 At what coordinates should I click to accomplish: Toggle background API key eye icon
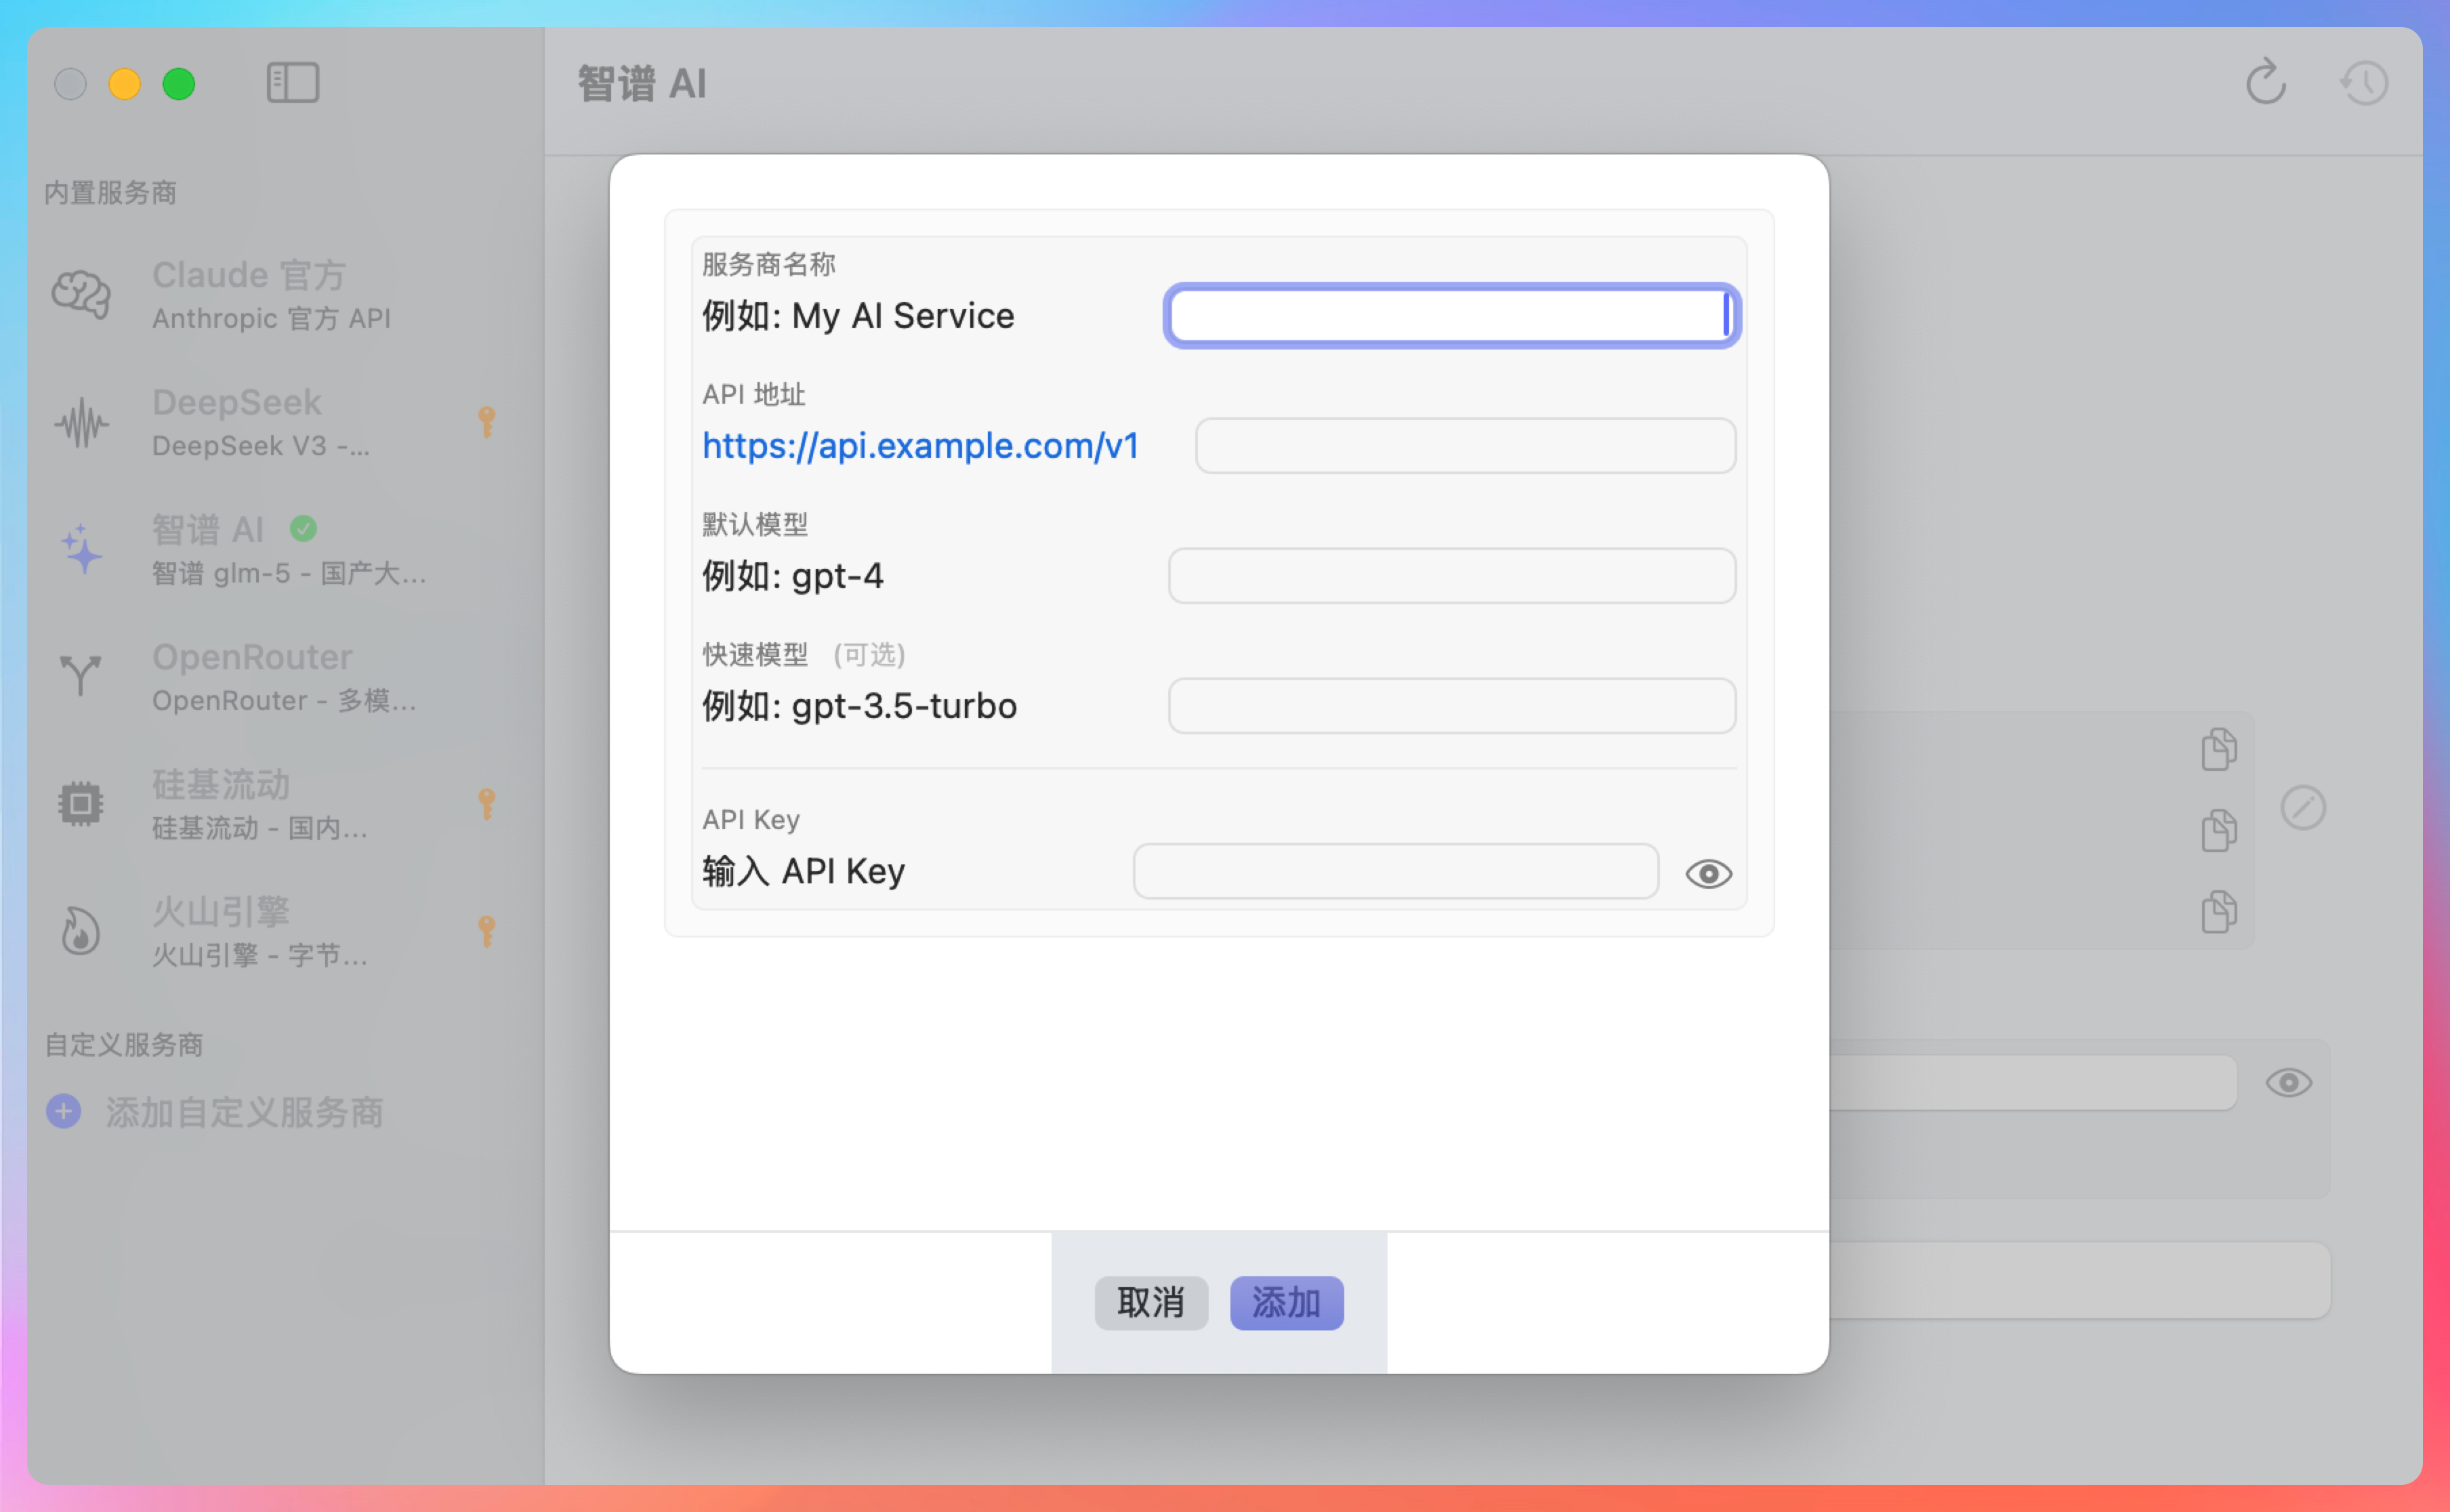pyautogui.click(x=2288, y=1082)
